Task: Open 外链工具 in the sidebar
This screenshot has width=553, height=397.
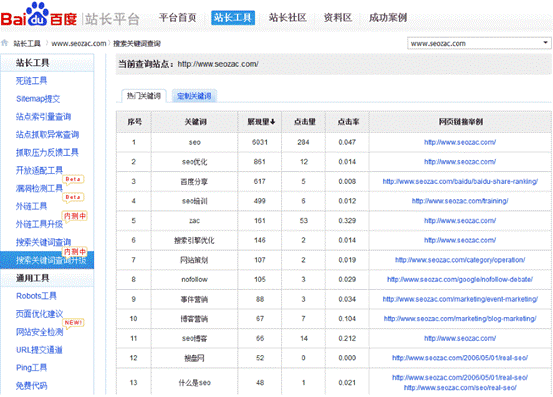Action: [31, 206]
